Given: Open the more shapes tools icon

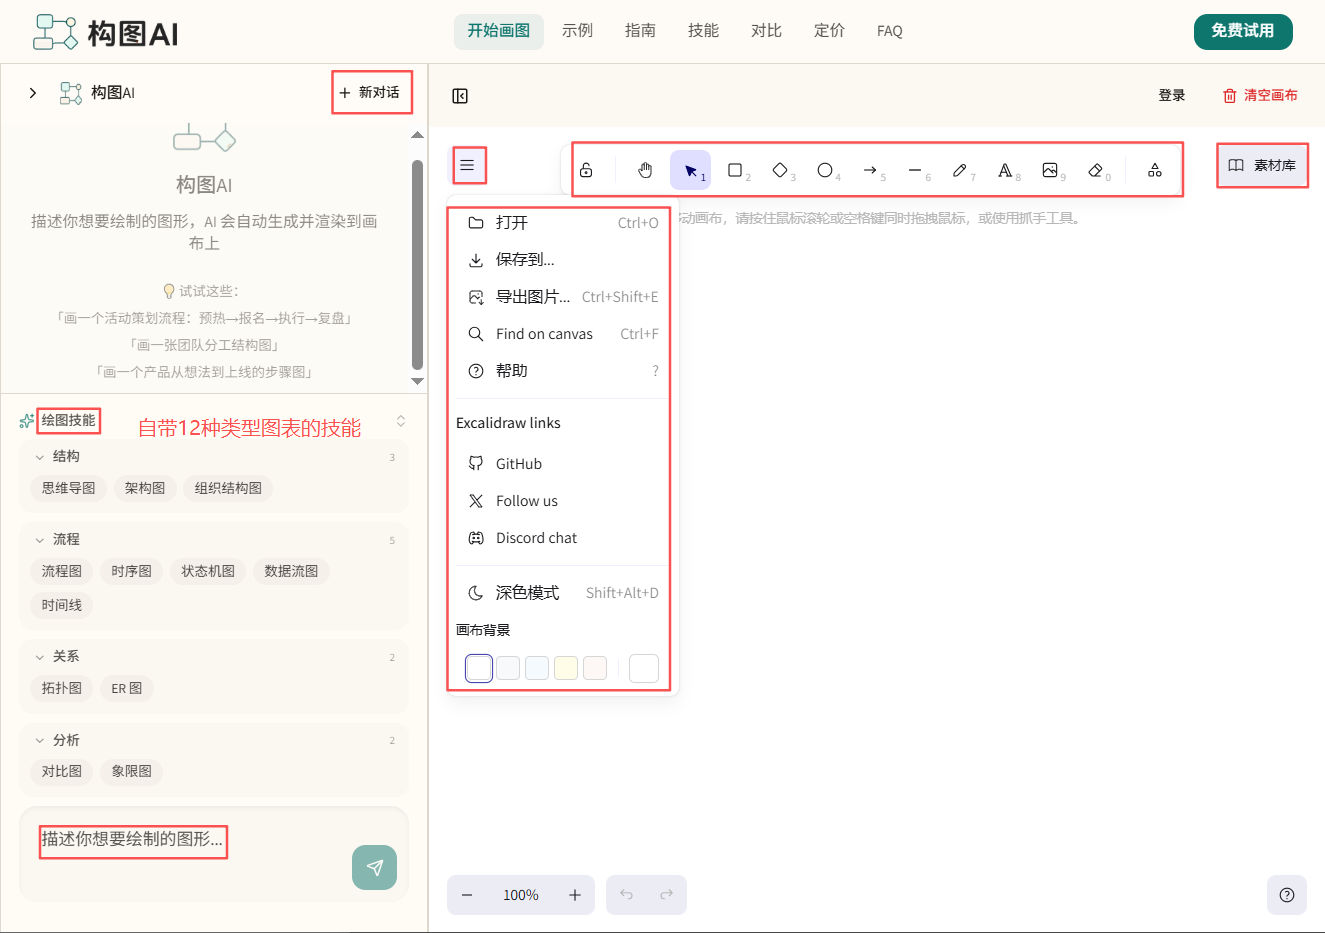Looking at the screenshot, I should tap(1155, 170).
